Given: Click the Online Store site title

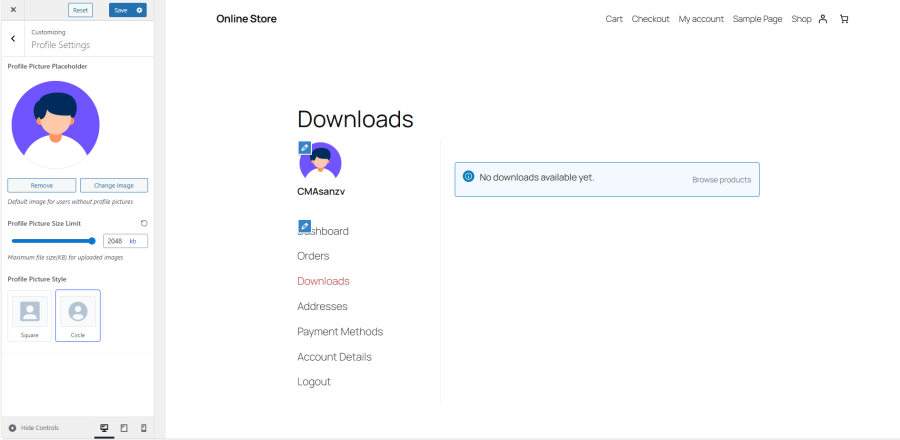Looking at the screenshot, I should click(x=246, y=19).
